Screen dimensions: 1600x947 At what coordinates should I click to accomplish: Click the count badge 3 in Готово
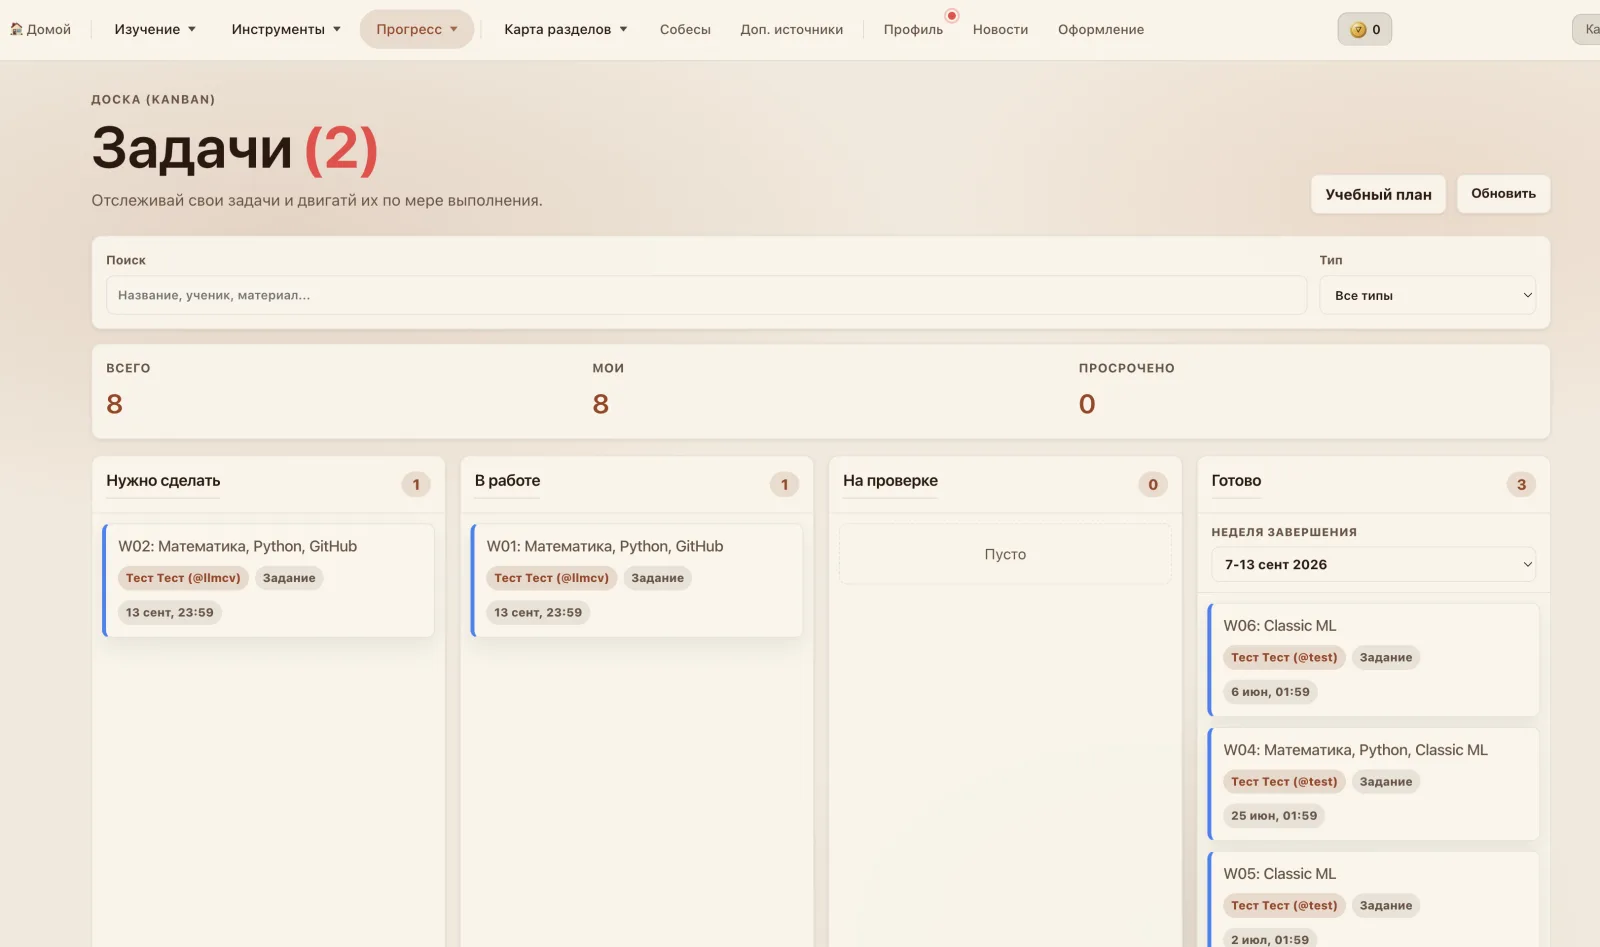click(x=1521, y=484)
